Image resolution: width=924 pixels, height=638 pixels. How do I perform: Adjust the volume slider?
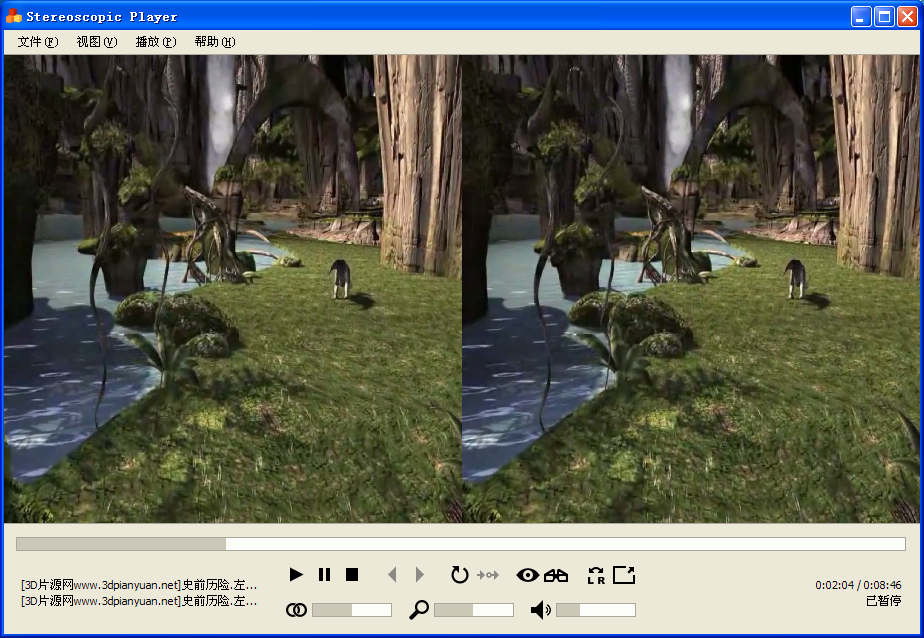597,609
